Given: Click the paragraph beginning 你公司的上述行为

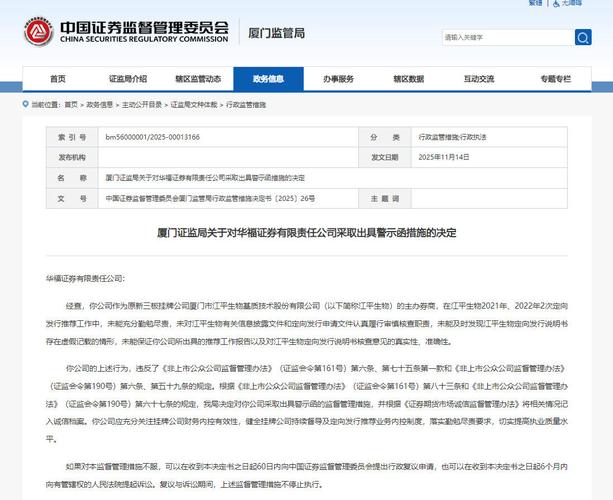Looking at the screenshot, I should 306,404.
